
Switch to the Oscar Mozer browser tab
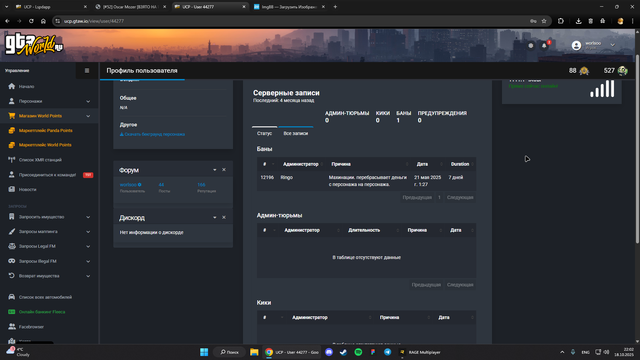pos(130,7)
